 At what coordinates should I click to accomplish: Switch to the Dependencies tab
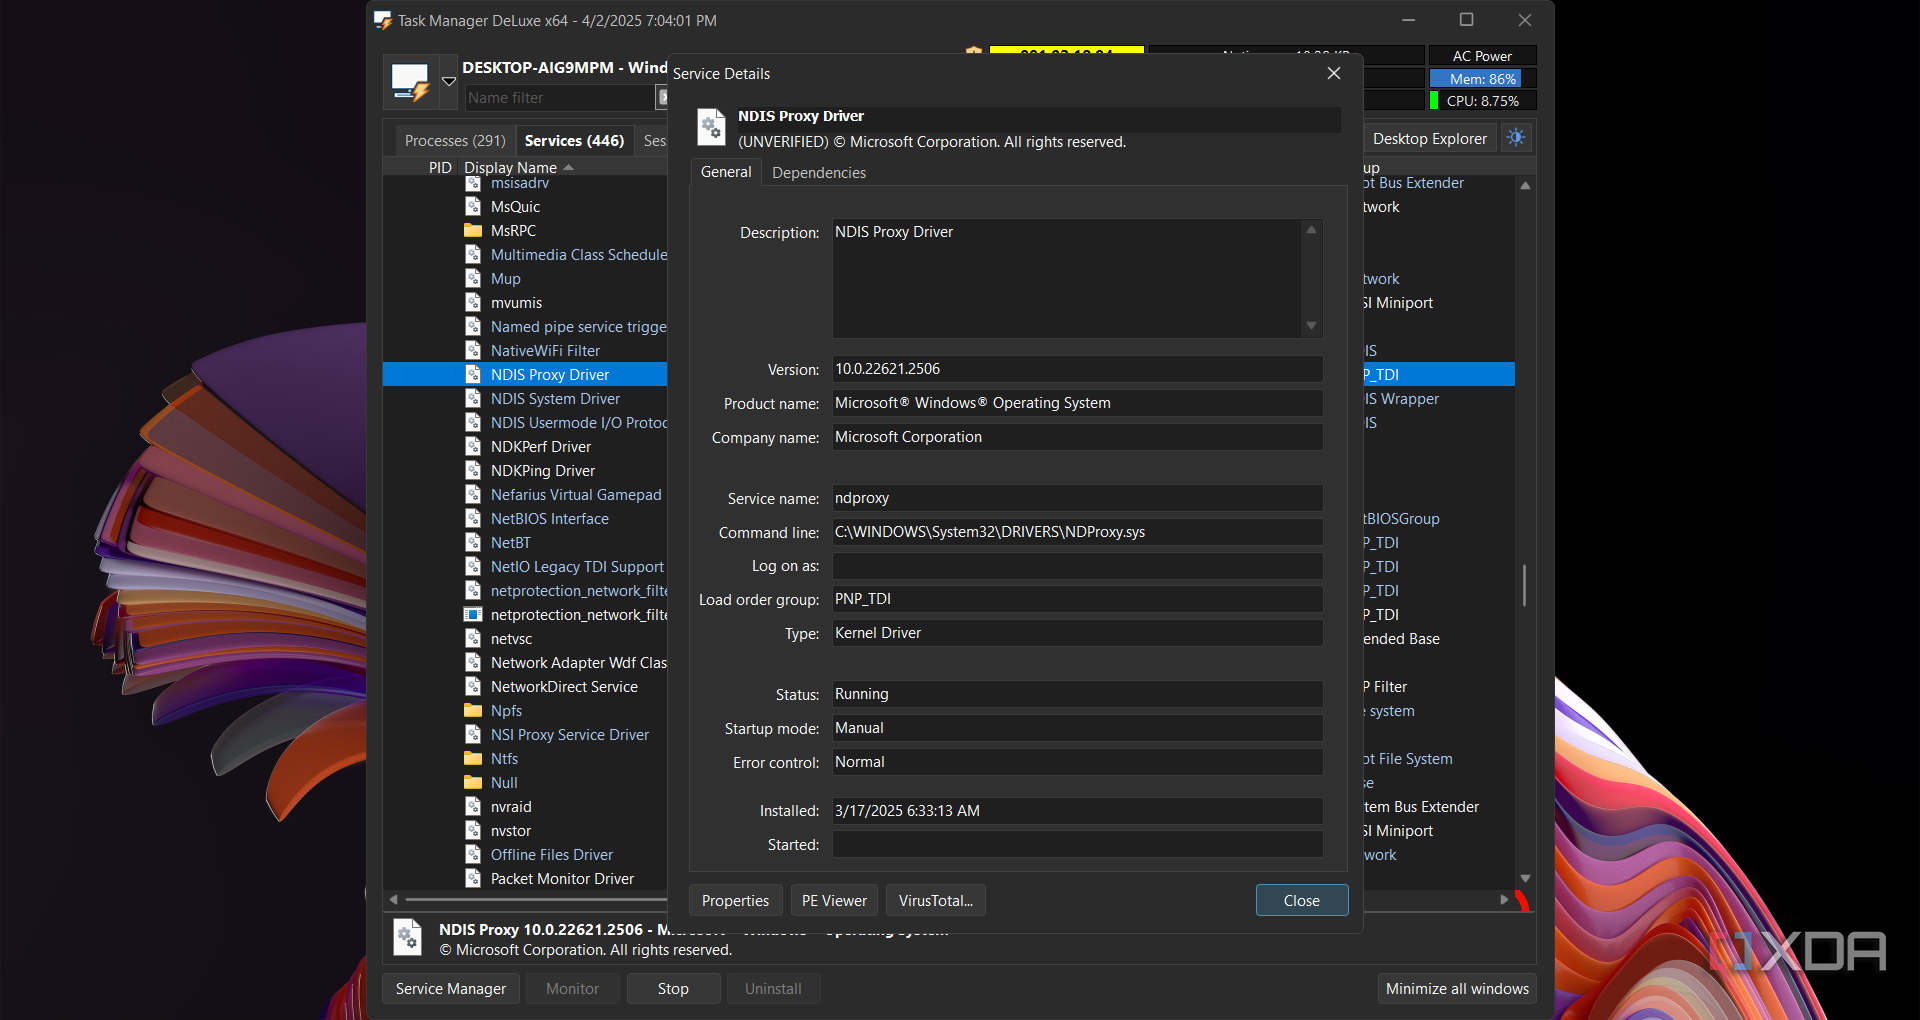pos(818,173)
